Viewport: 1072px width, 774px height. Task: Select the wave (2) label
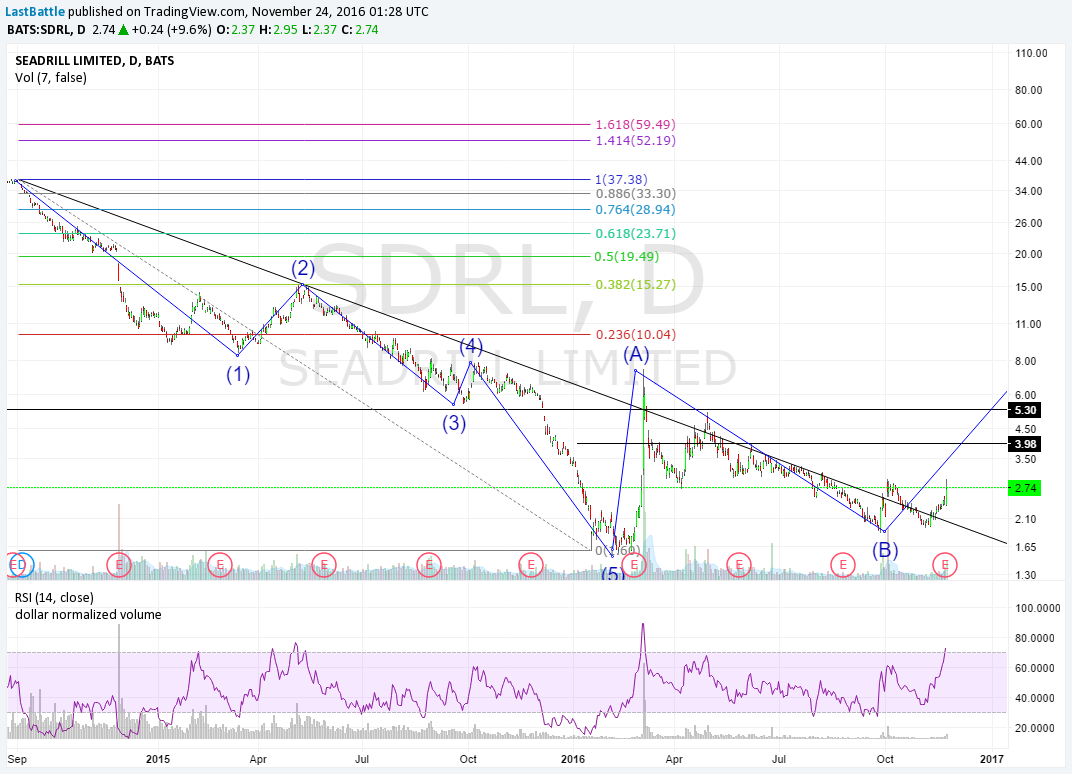coord(303,267)
